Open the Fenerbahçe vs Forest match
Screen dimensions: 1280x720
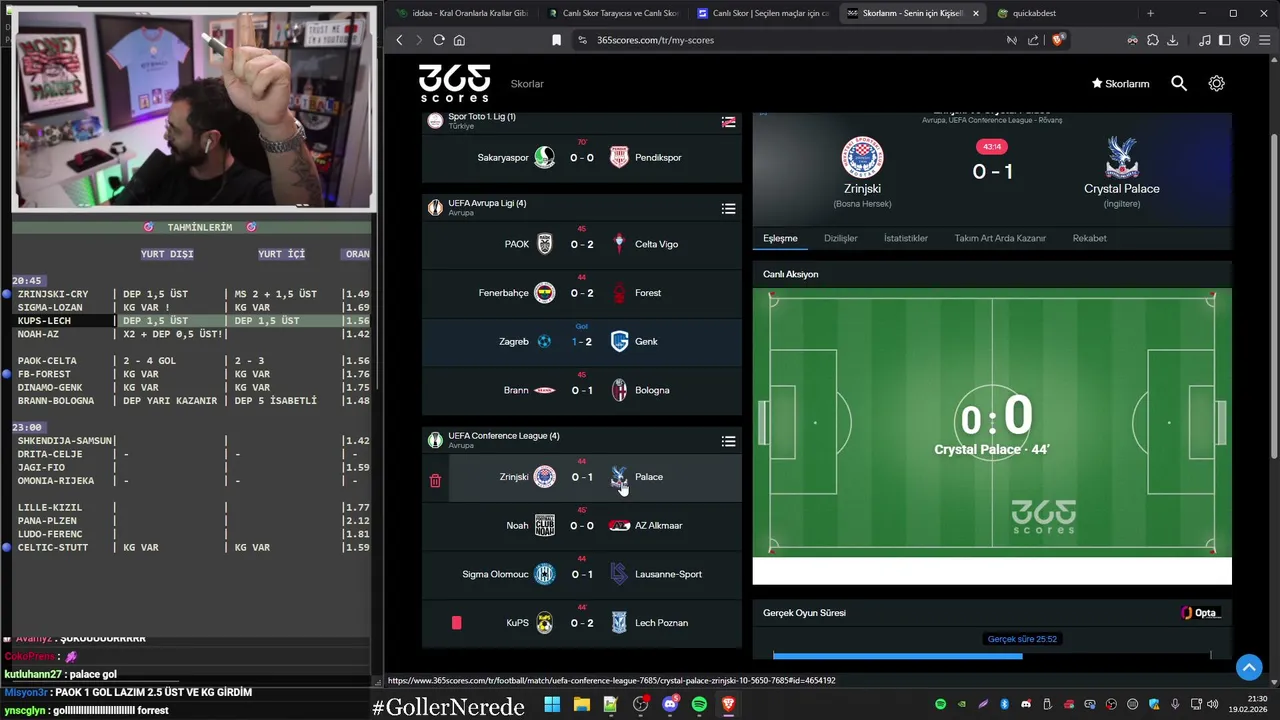[581, 293]
